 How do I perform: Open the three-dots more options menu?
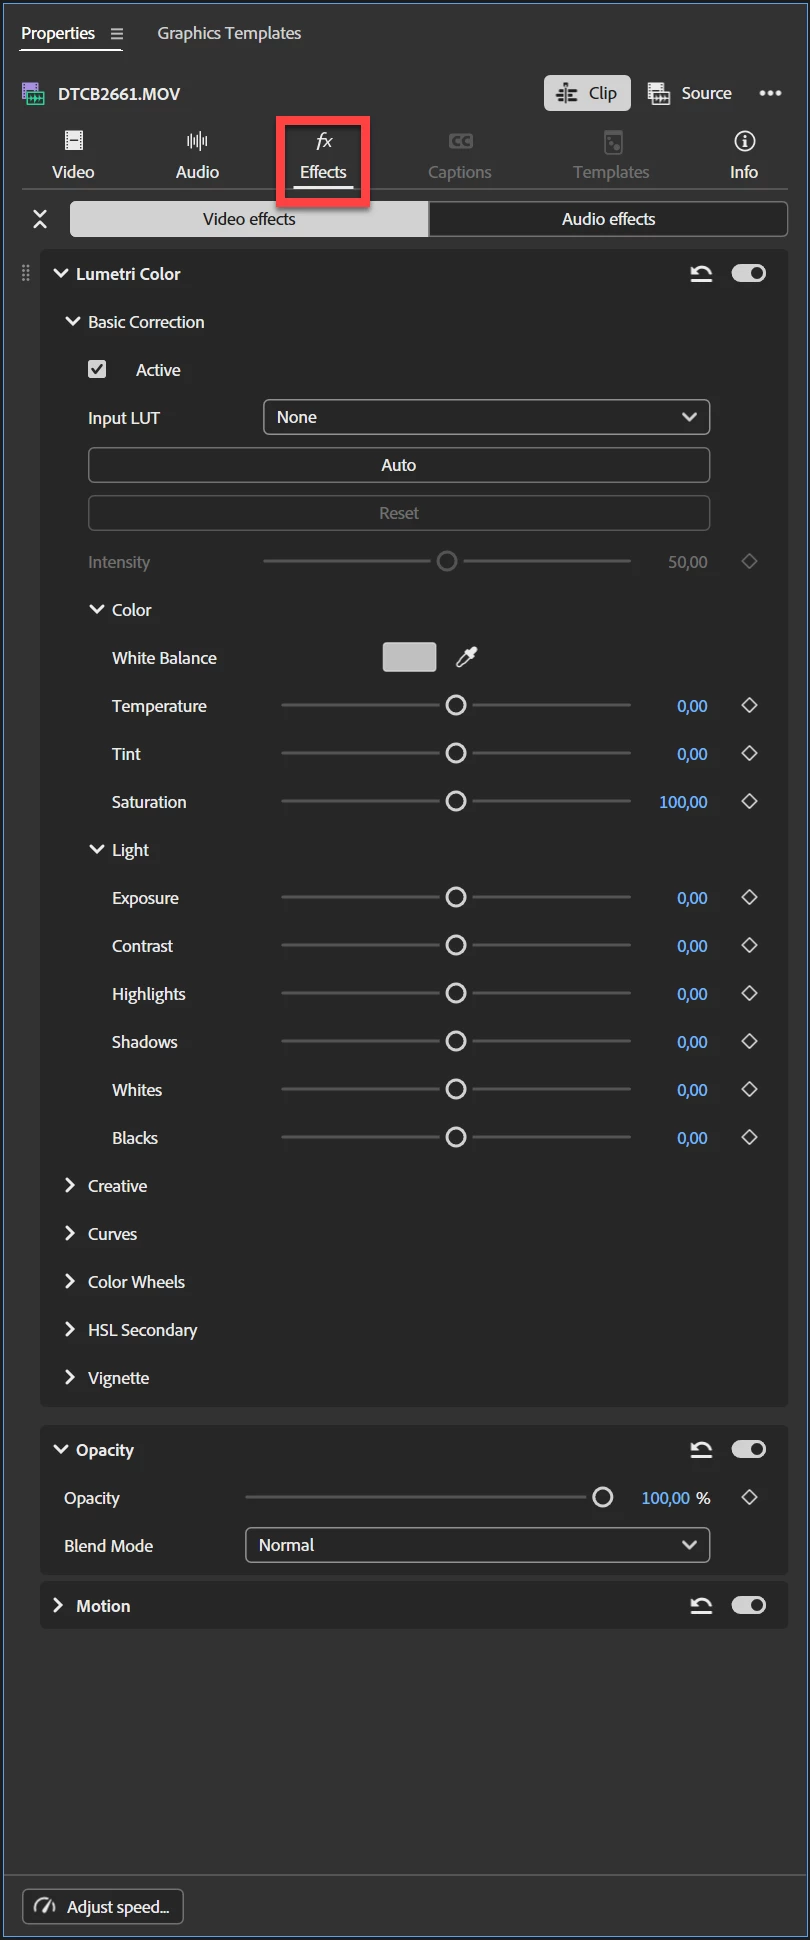tap(770, 93)
